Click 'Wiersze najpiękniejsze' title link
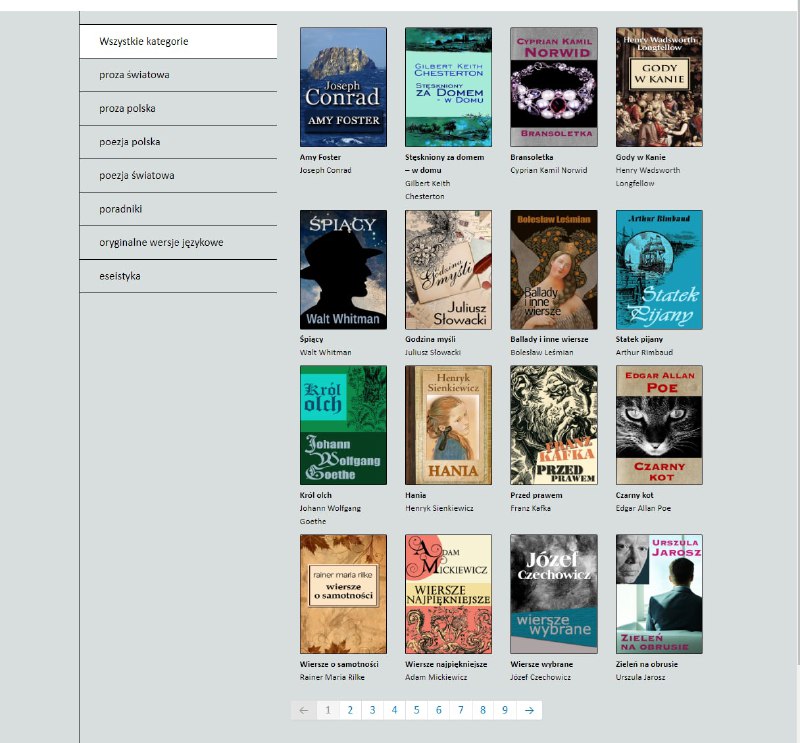The height and width of the screenshot is (743, 800). (x=446, y=664)
